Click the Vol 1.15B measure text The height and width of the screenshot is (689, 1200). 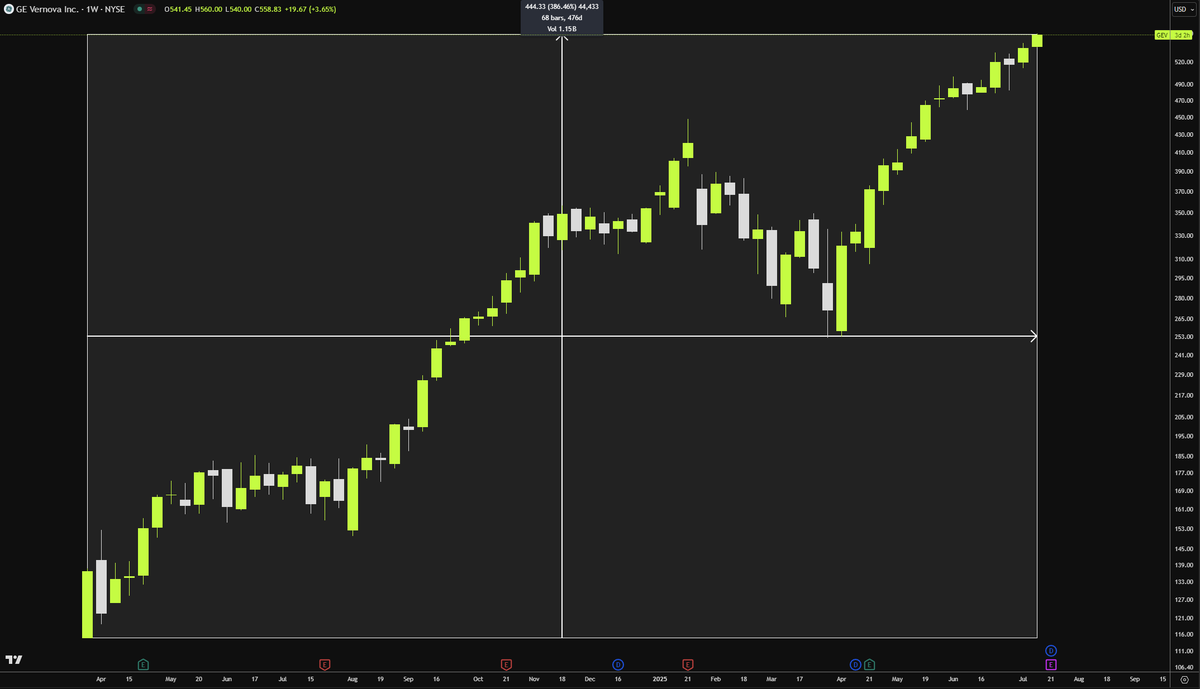(562, 28)
